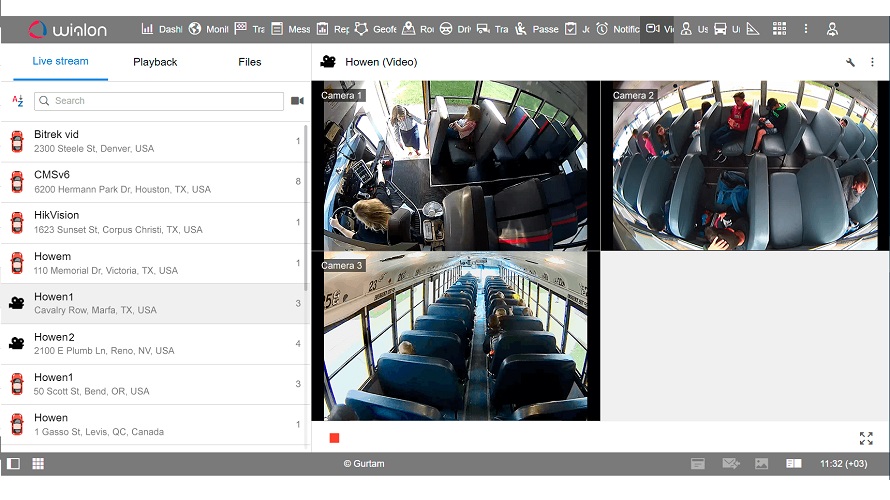Open the user account icon
The height and width of the screenshot is (500, 890).
[832, 29]
